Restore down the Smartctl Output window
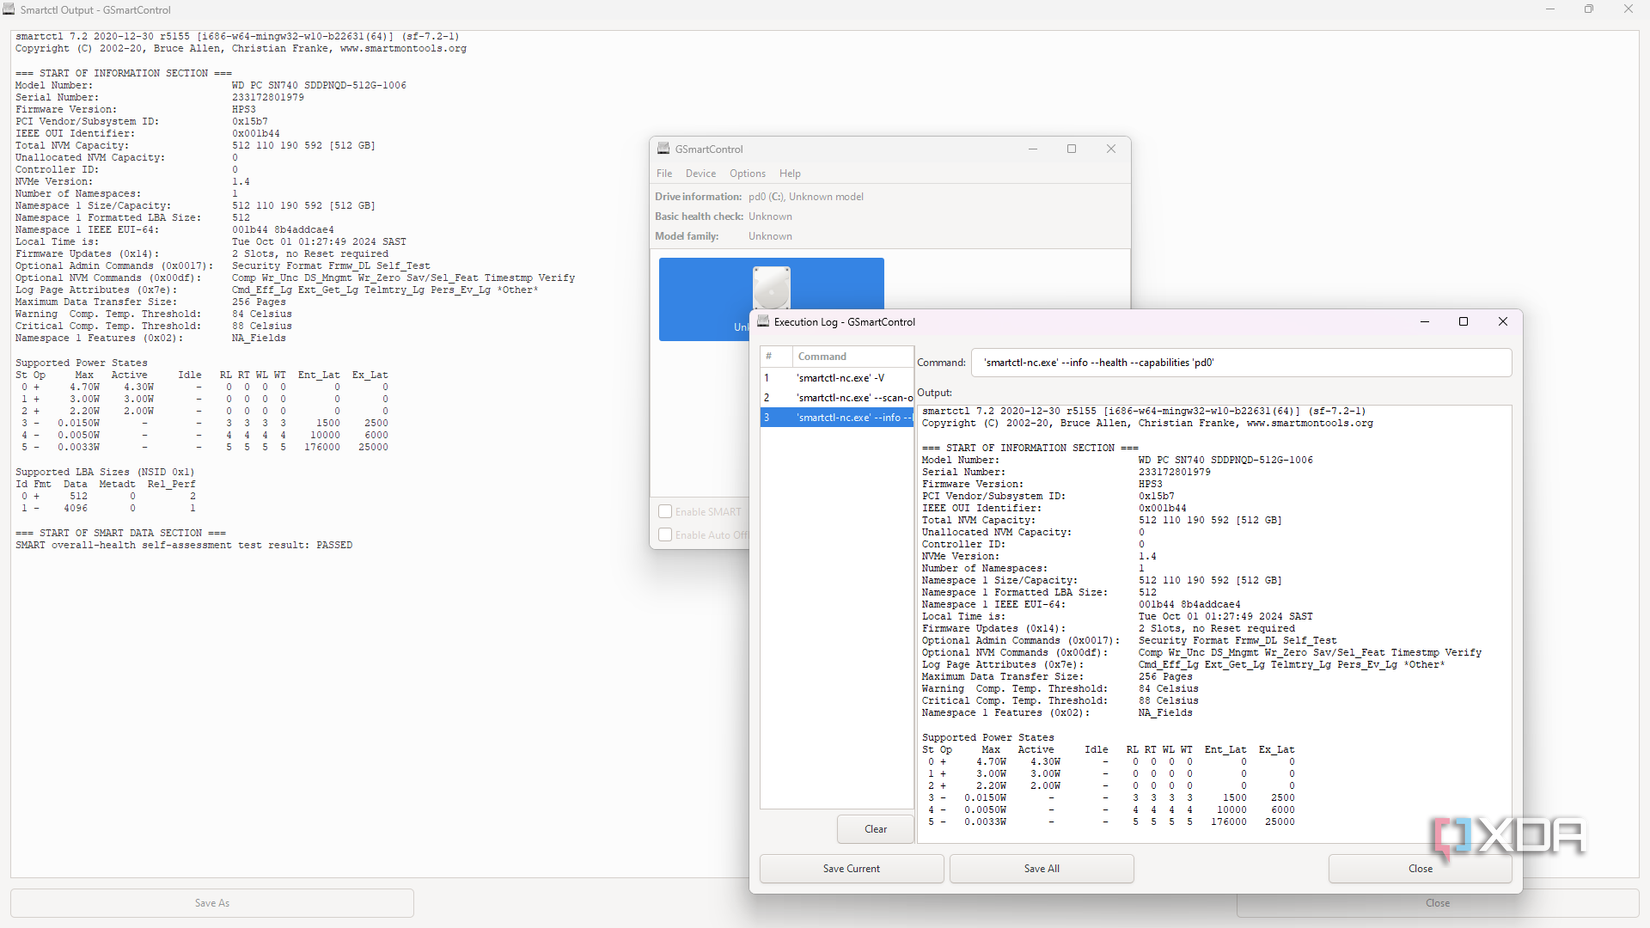 1588,10
